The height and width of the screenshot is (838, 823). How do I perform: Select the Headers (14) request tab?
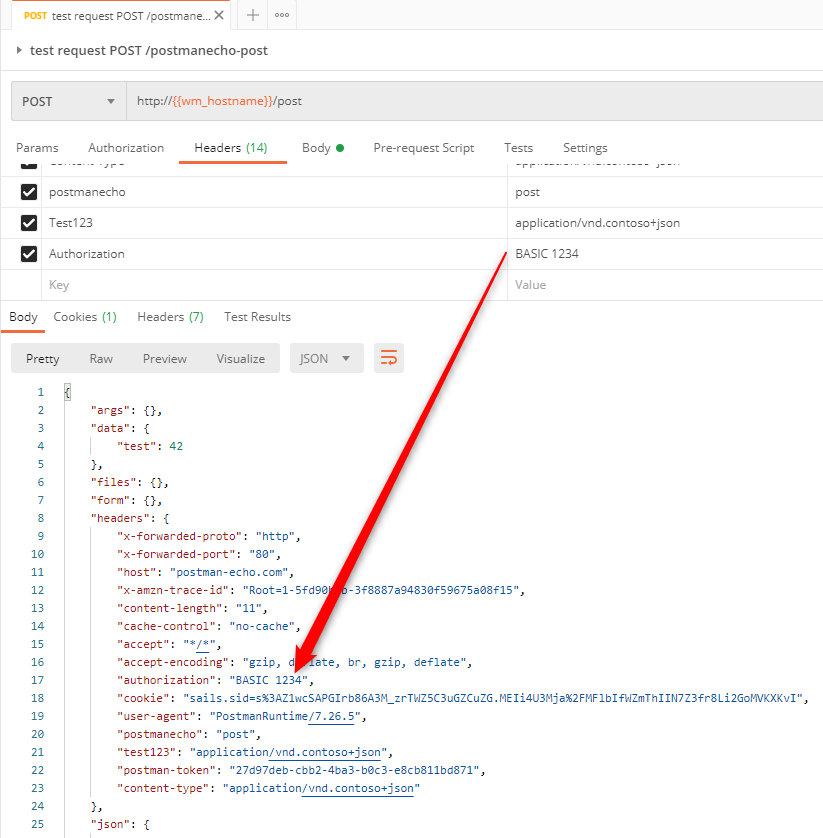point(231,148)
